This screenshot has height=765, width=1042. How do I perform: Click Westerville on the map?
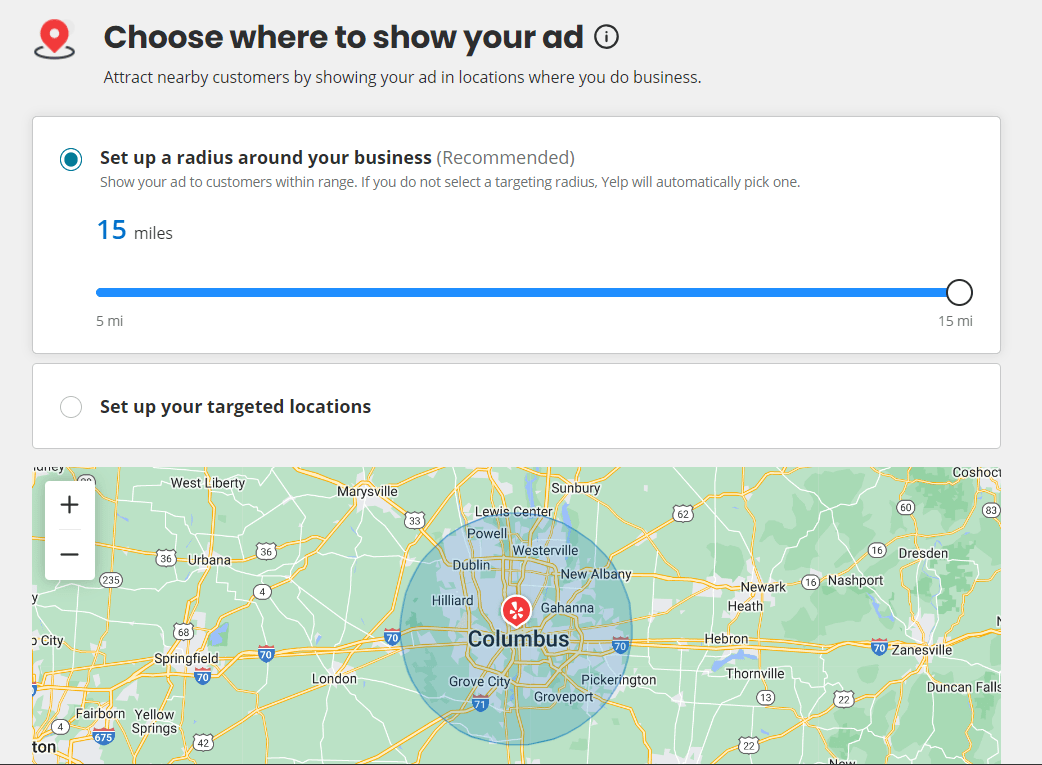pyautogui.click(x=545, y=550)
